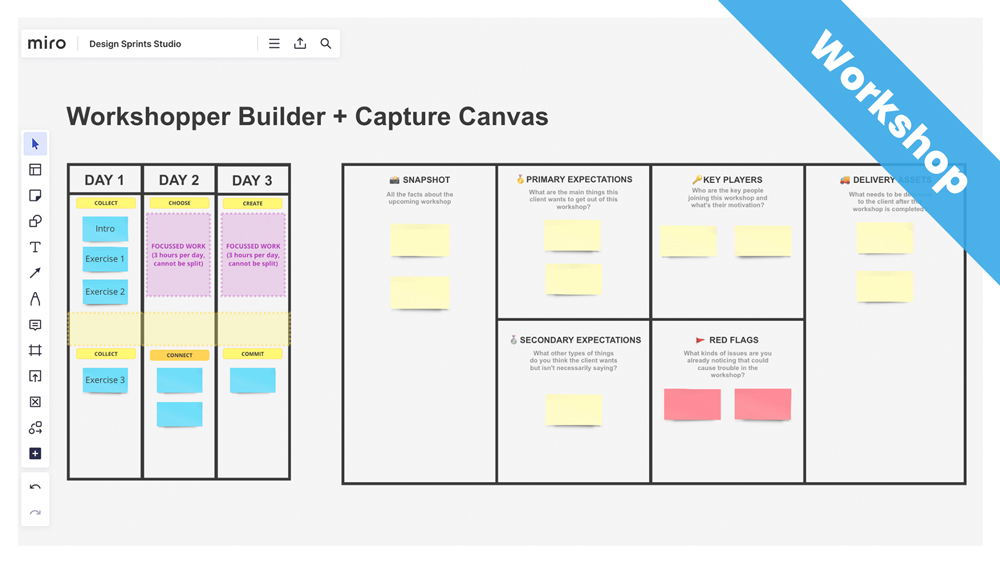Click the Upload tool in sidebar

pos(35,377)
